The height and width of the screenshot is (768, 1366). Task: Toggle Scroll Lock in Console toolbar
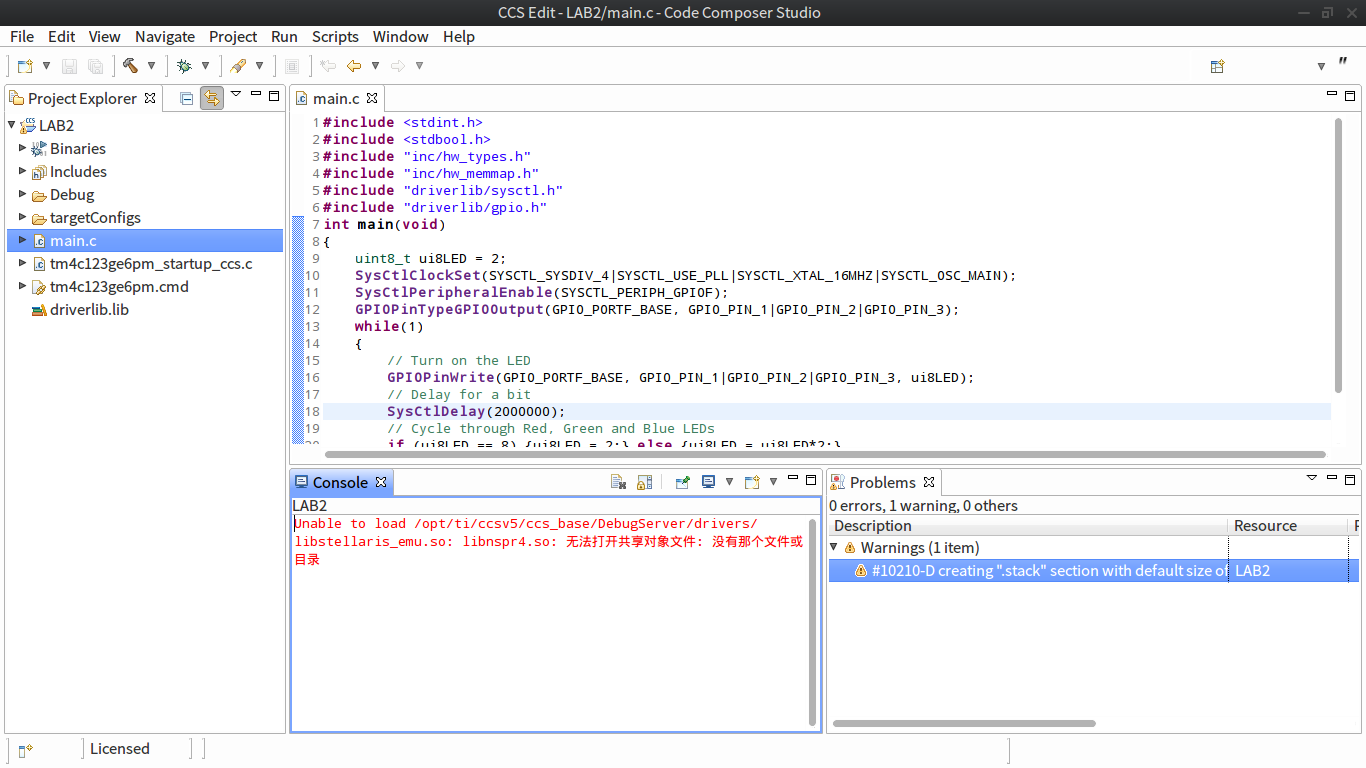645,482
